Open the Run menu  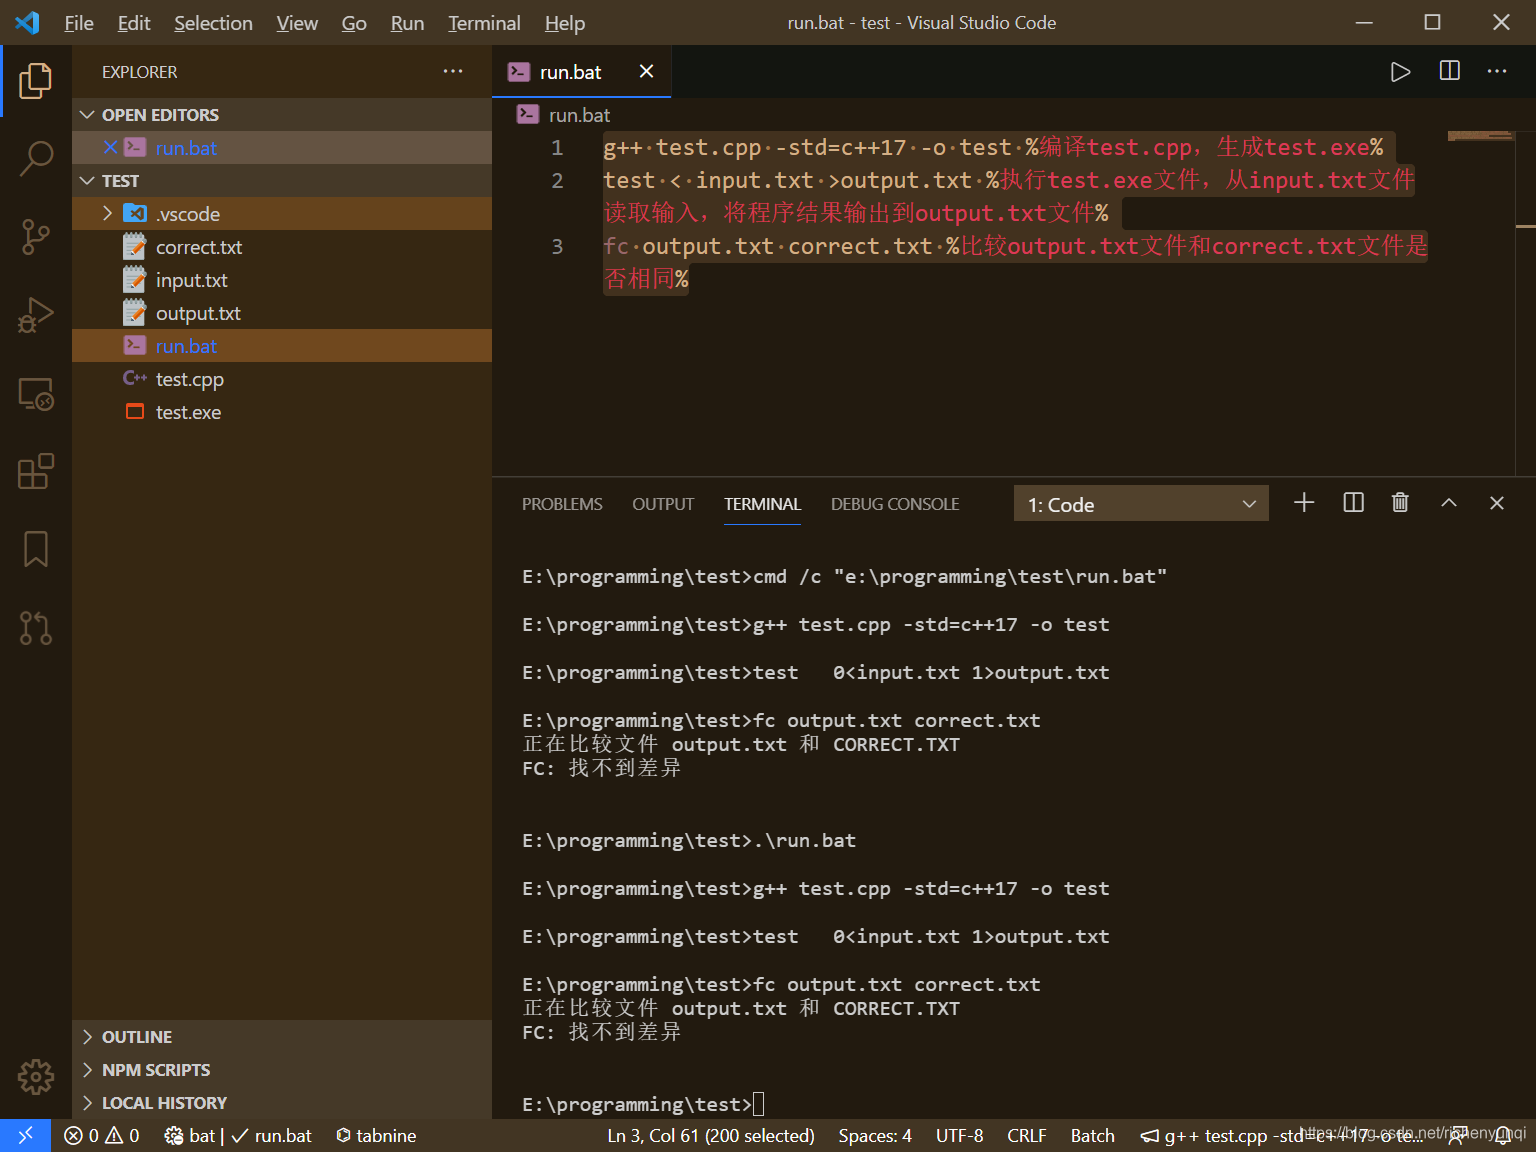[x=407, y=22]
